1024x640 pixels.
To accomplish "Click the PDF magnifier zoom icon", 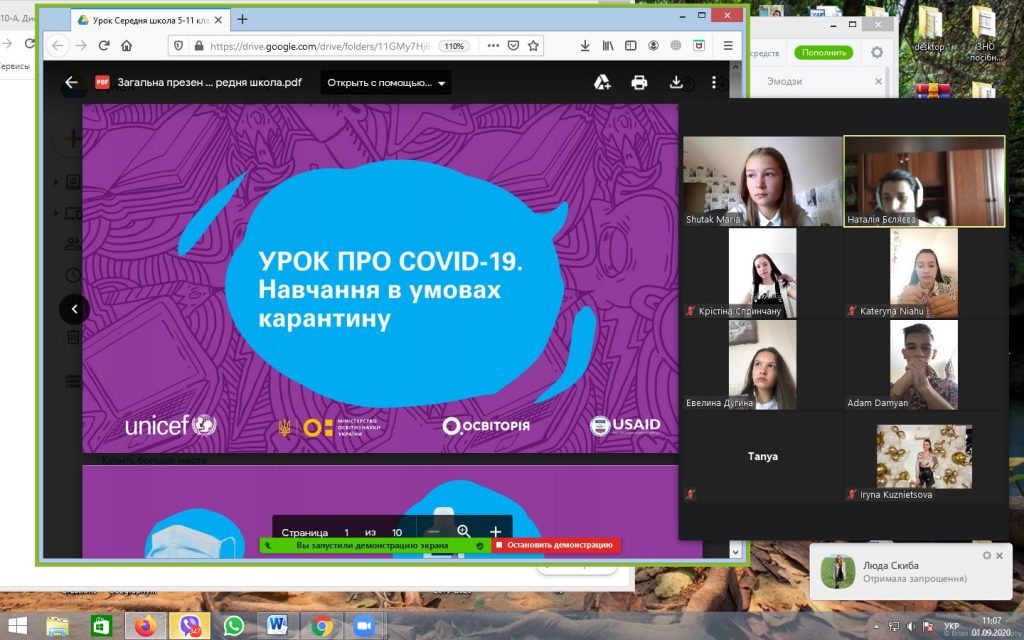I will pos(464,531).
